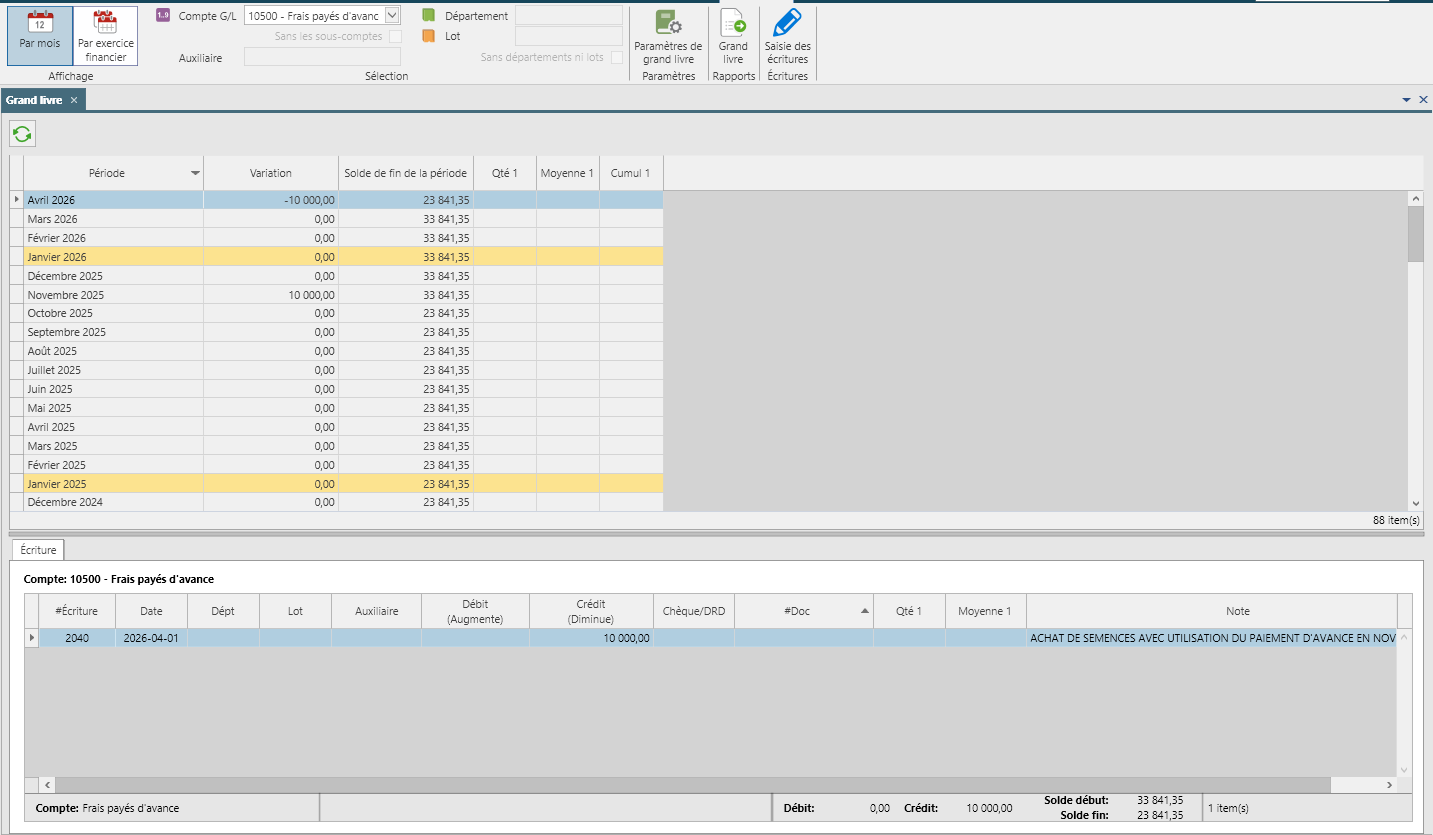Click the Cumul 1 column header
Screen dimensions: 1433x835
point(631,173)
